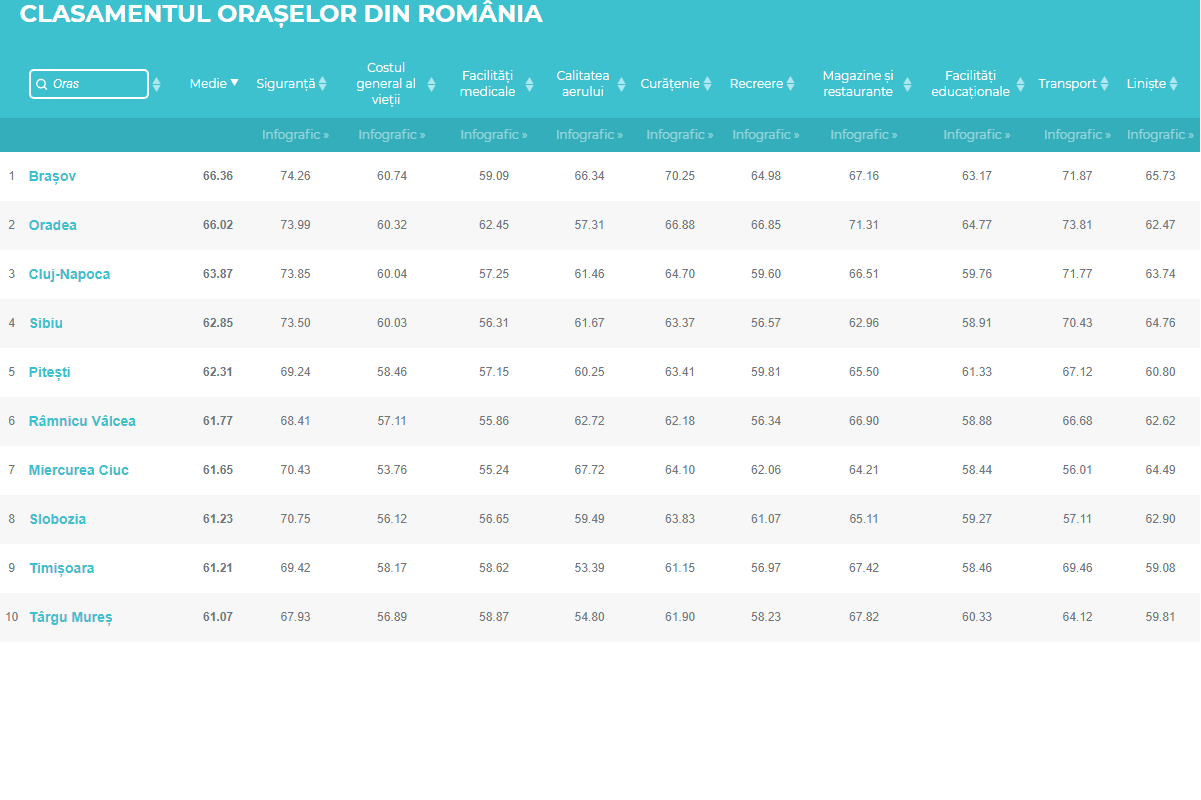
Task: Select Oradea transport value 73.81
Action: [1077, 225]
